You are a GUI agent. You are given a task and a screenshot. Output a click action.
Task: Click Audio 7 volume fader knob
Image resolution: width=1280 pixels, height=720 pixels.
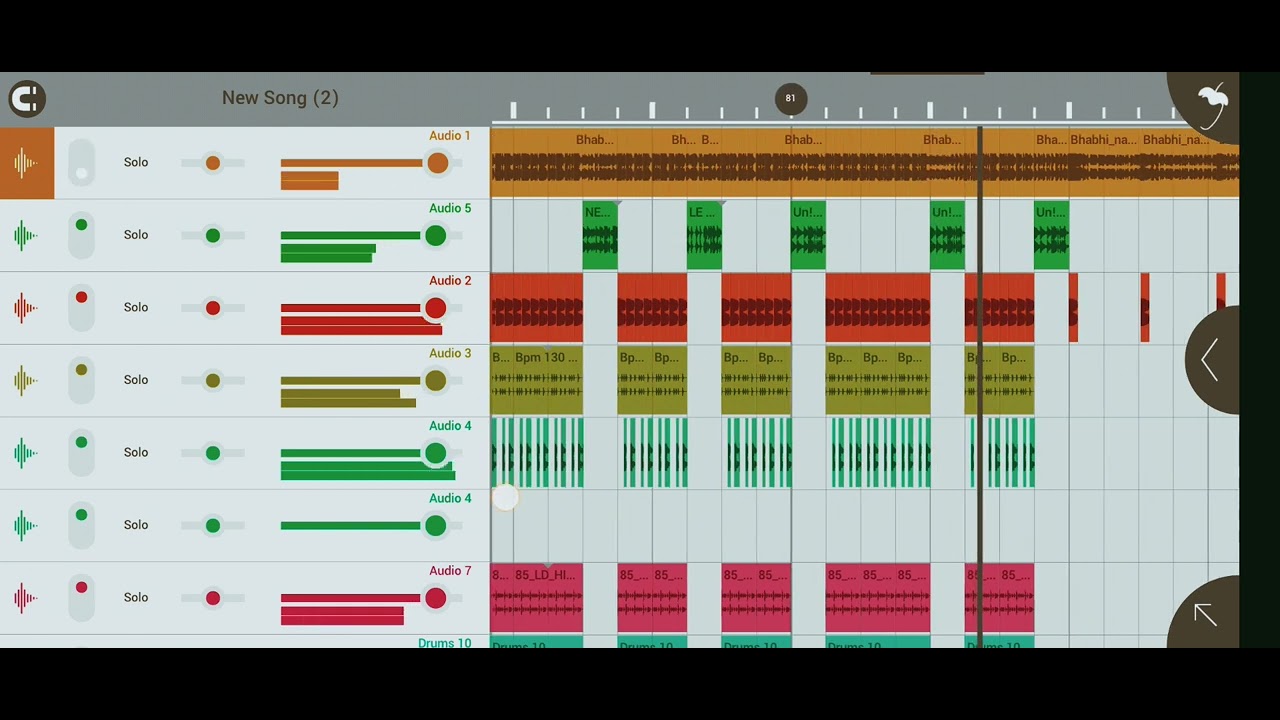coord(435,598)
